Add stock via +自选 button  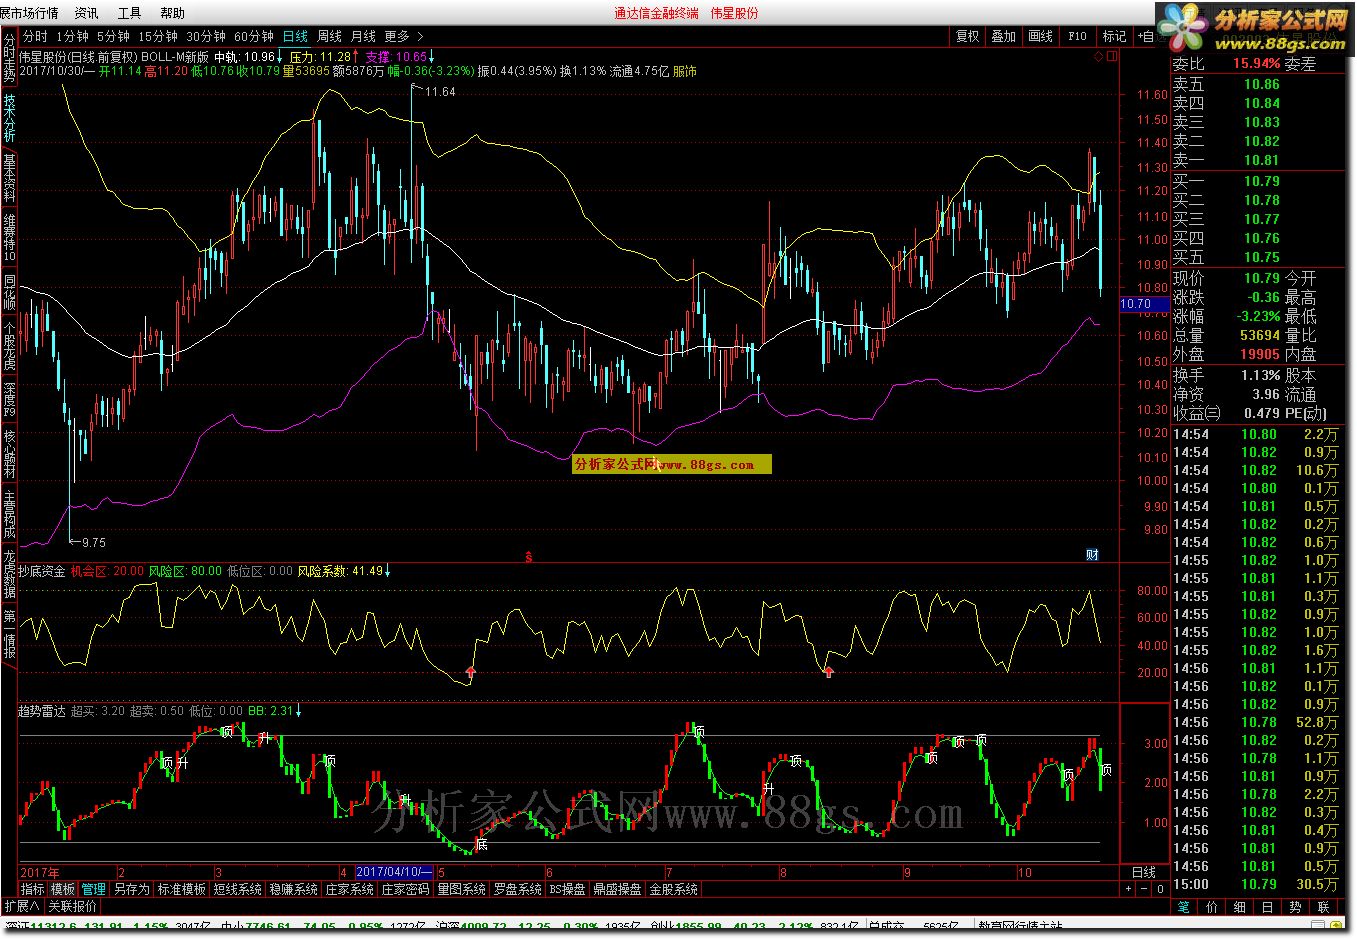click(x=1146, y=36)
